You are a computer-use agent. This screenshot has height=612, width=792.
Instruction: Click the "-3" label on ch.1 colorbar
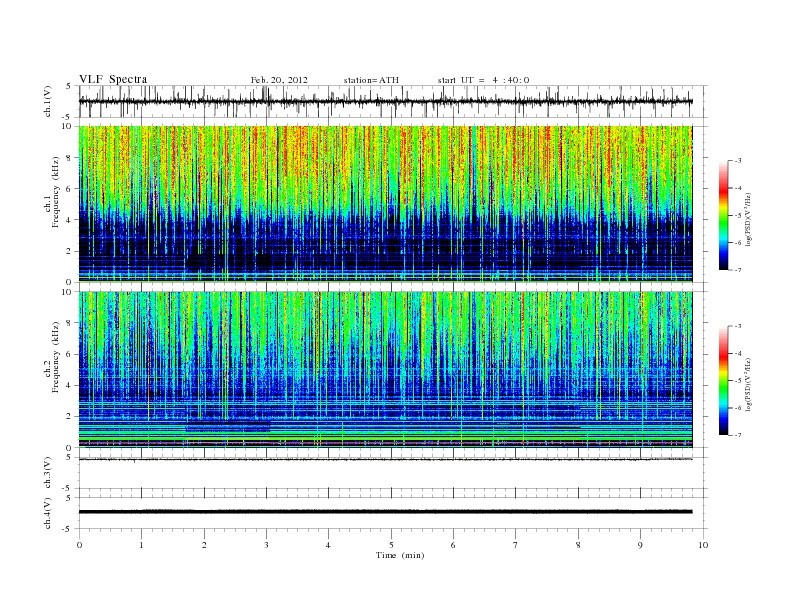738,161
